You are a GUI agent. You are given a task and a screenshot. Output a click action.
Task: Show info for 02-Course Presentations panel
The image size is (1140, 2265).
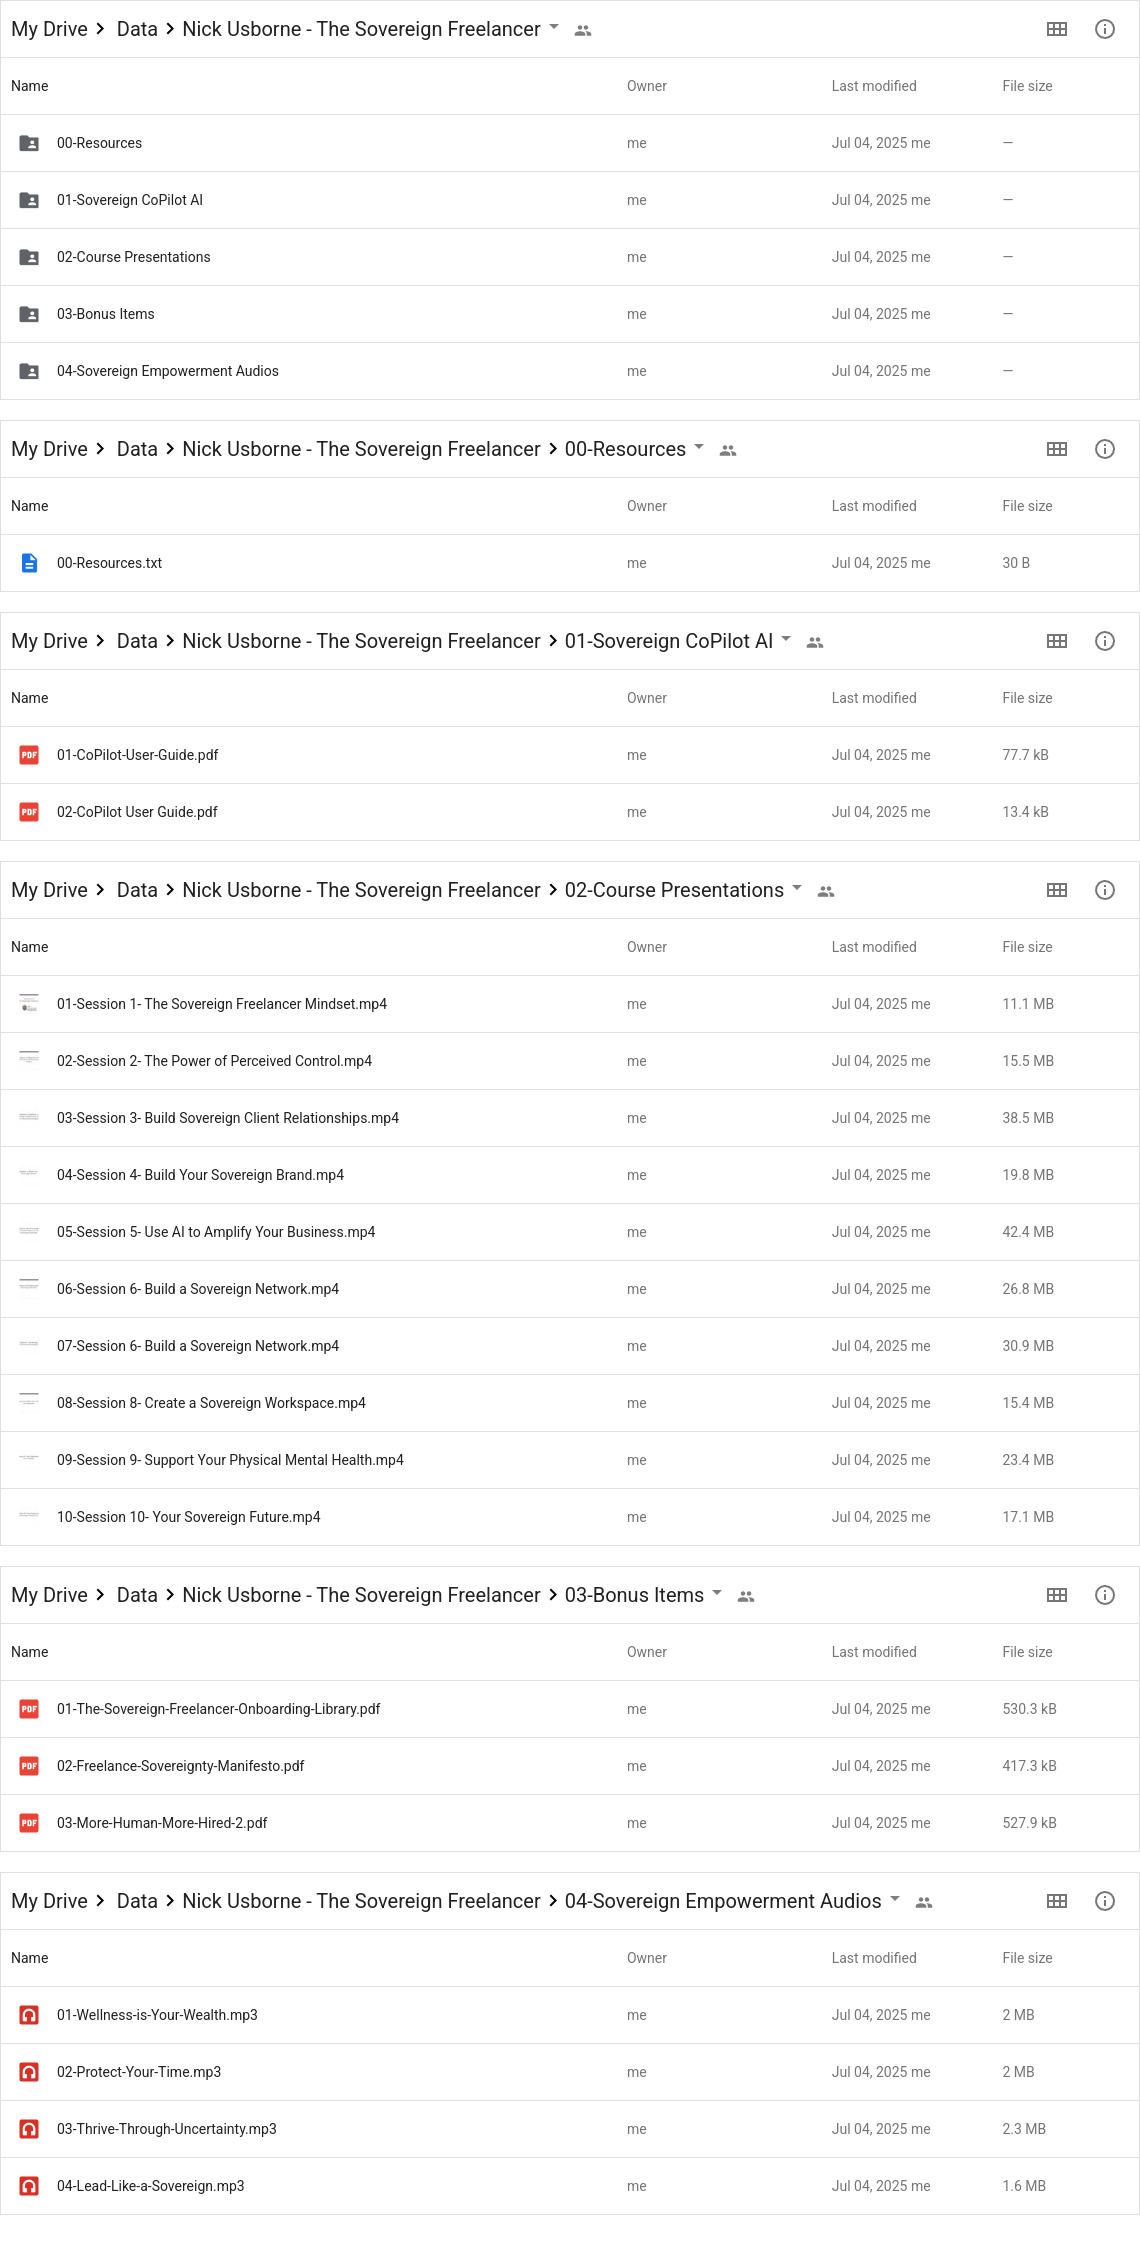click(1105, 890)
